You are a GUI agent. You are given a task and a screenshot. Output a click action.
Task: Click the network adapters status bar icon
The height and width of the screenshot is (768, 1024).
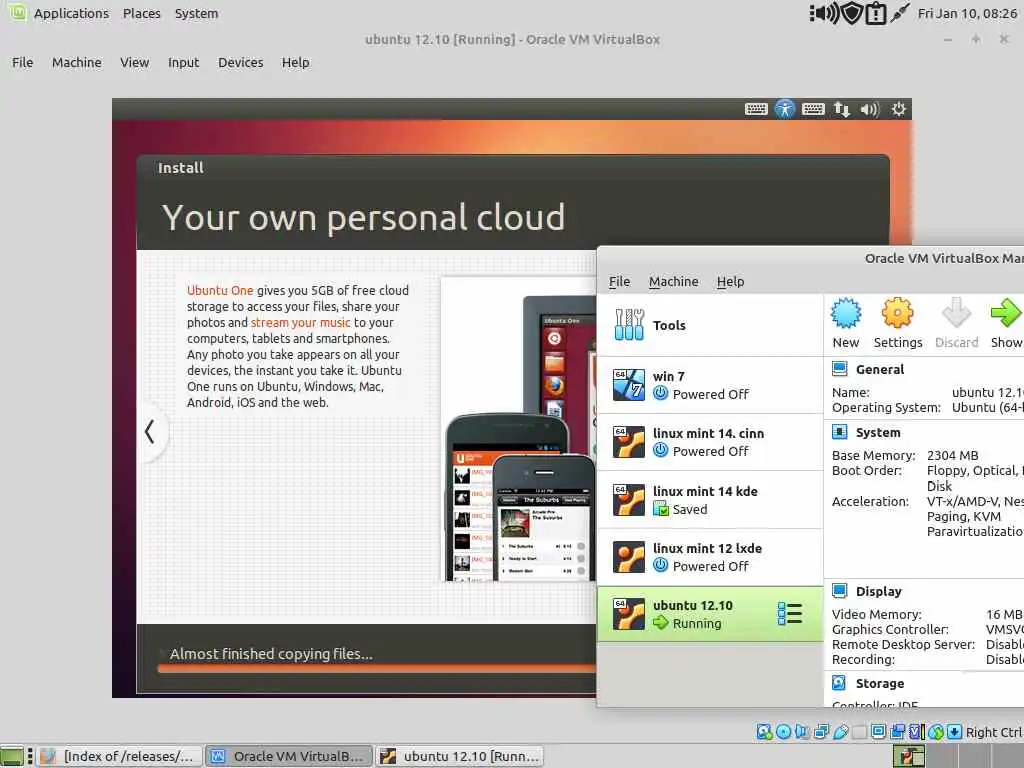coord(822,732)
